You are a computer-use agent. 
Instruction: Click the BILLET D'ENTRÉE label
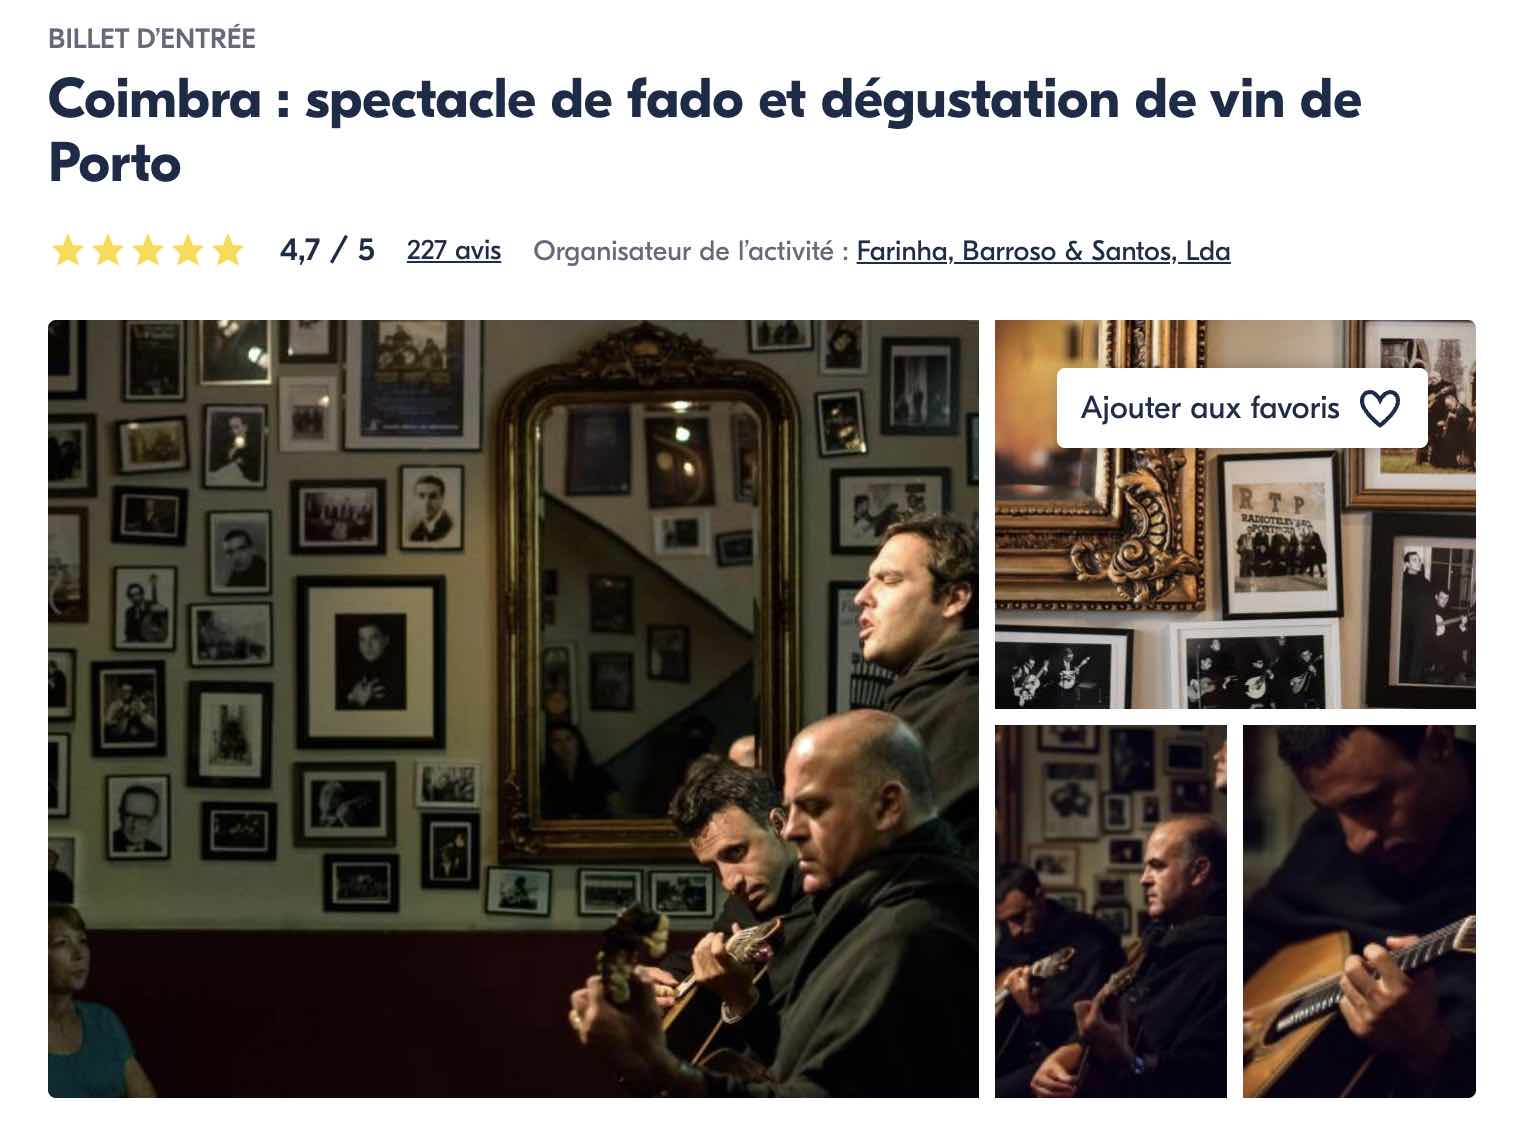pos(152,39)
